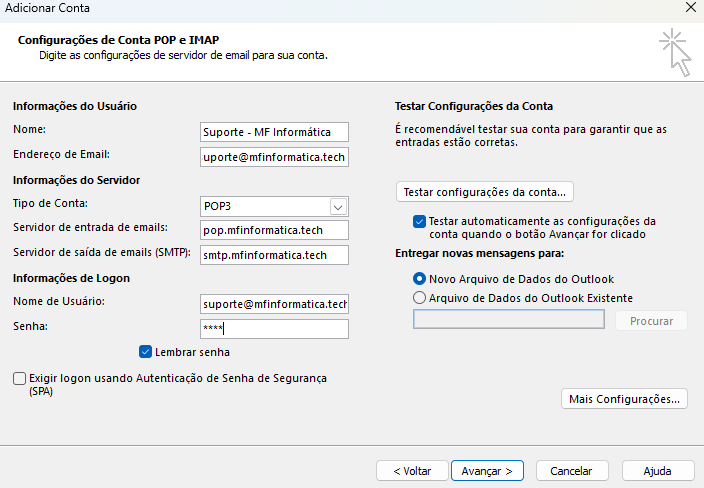
Task: Click the wizard cursor icon in header
Action: pyautogui.click(x=676, y=51)
